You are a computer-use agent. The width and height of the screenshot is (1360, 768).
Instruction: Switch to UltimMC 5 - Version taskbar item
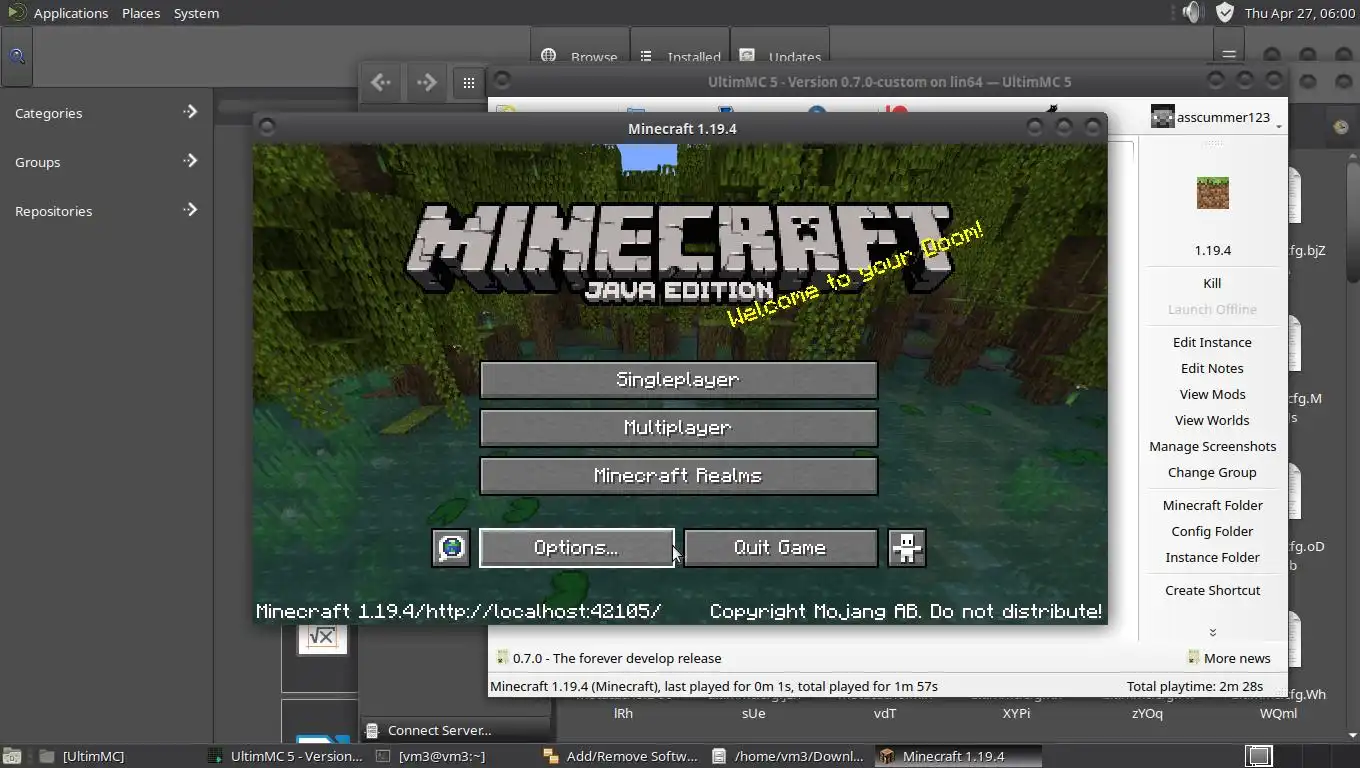(x=286, y=756)
